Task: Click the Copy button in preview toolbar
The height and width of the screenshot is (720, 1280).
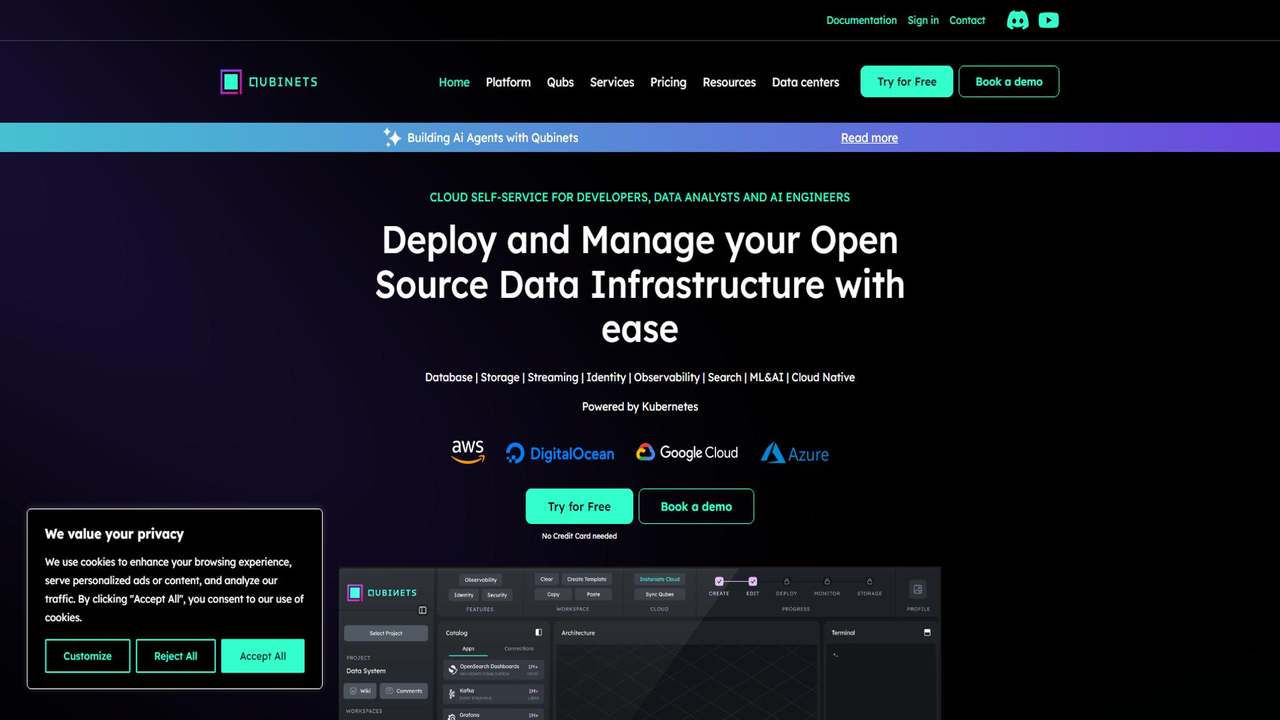Action: click(x=553, y=594)
